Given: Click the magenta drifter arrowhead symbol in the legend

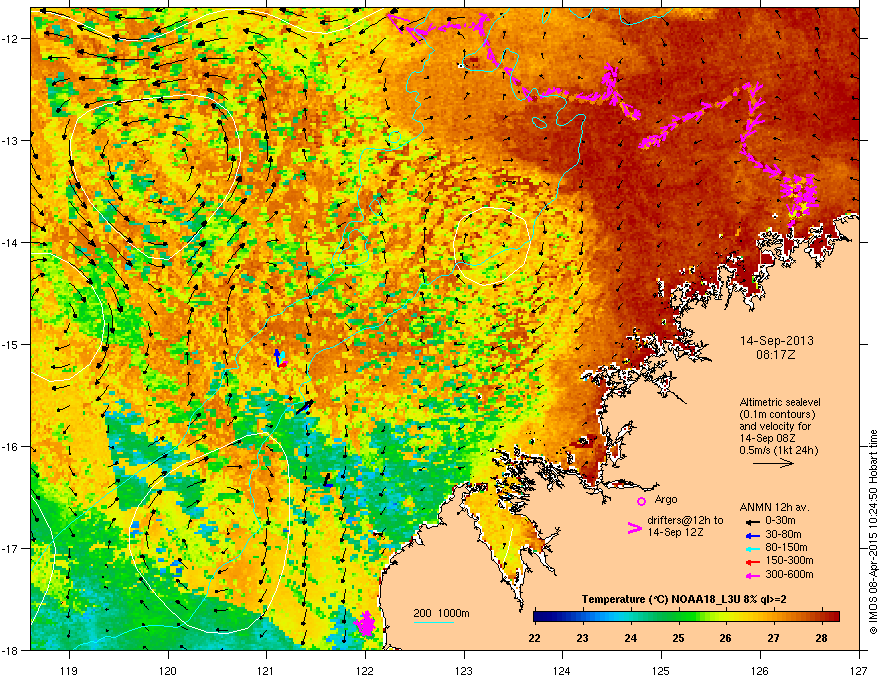Looking at the screenshot, I should coord(634,527).
